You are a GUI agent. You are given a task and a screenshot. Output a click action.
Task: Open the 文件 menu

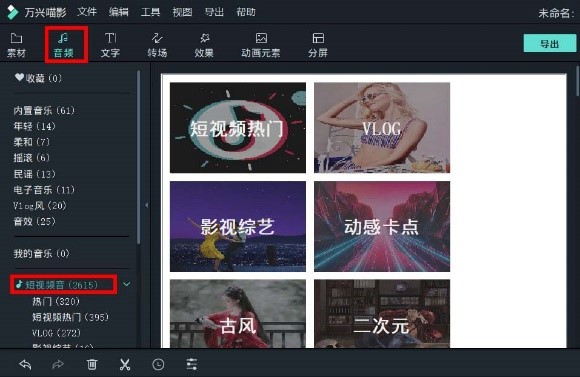click(x=87, y=12)
